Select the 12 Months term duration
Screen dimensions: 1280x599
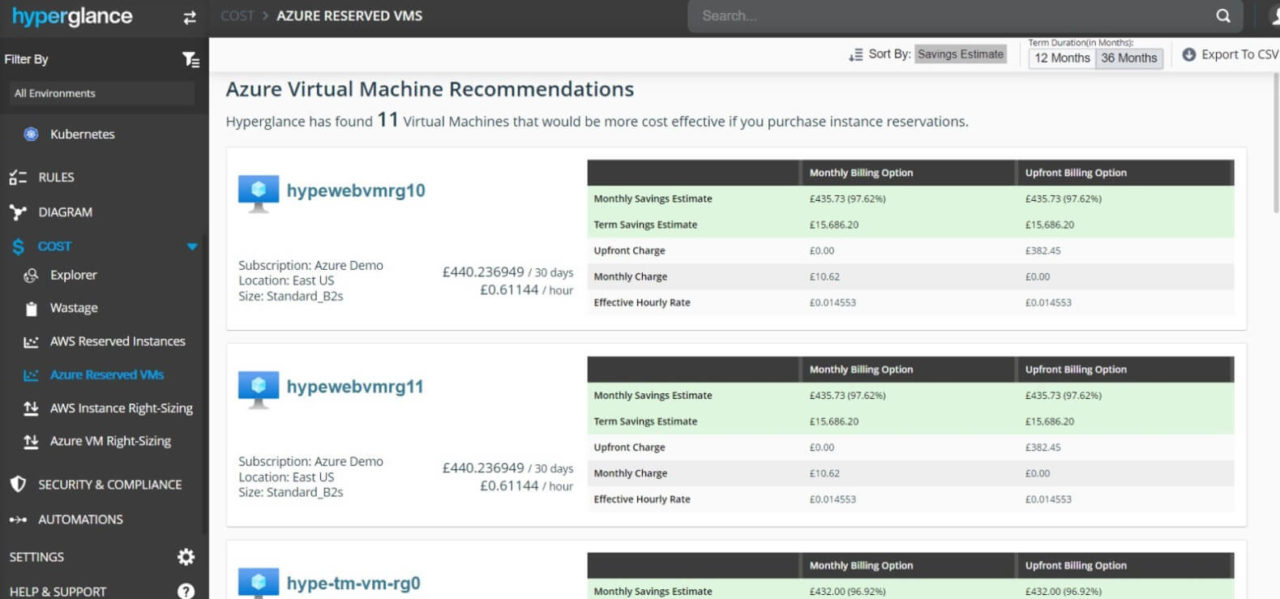tap(1060, 58)
